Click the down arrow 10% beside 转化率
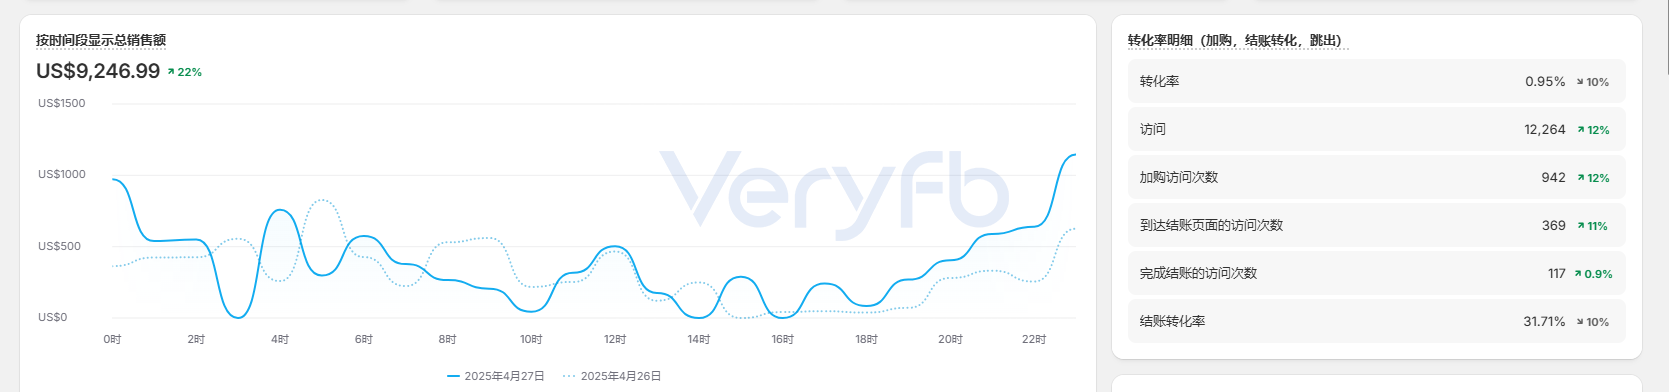Image resolution: width=1669 pixels, height=392 pixels. click(1593, 82)
